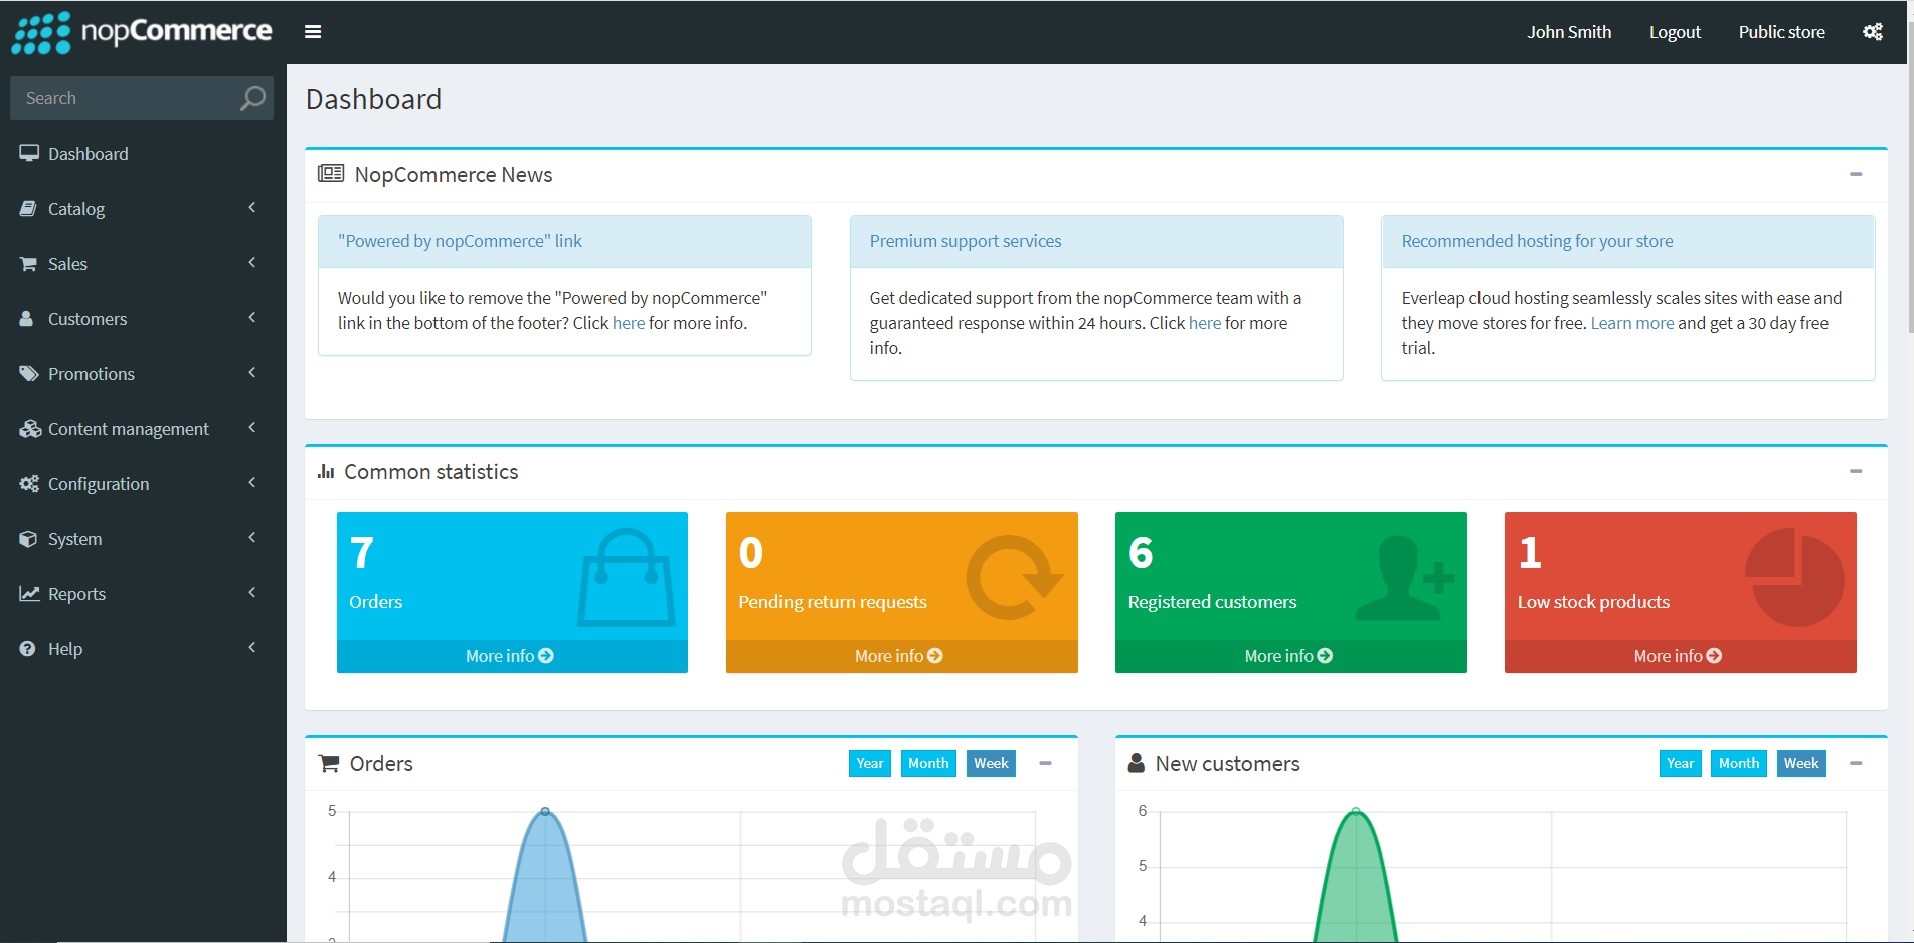This screenshot has width=1914, height=943.
Task: Click the Dashboard monitor icon in sidebar
Action: coord(29,153)
